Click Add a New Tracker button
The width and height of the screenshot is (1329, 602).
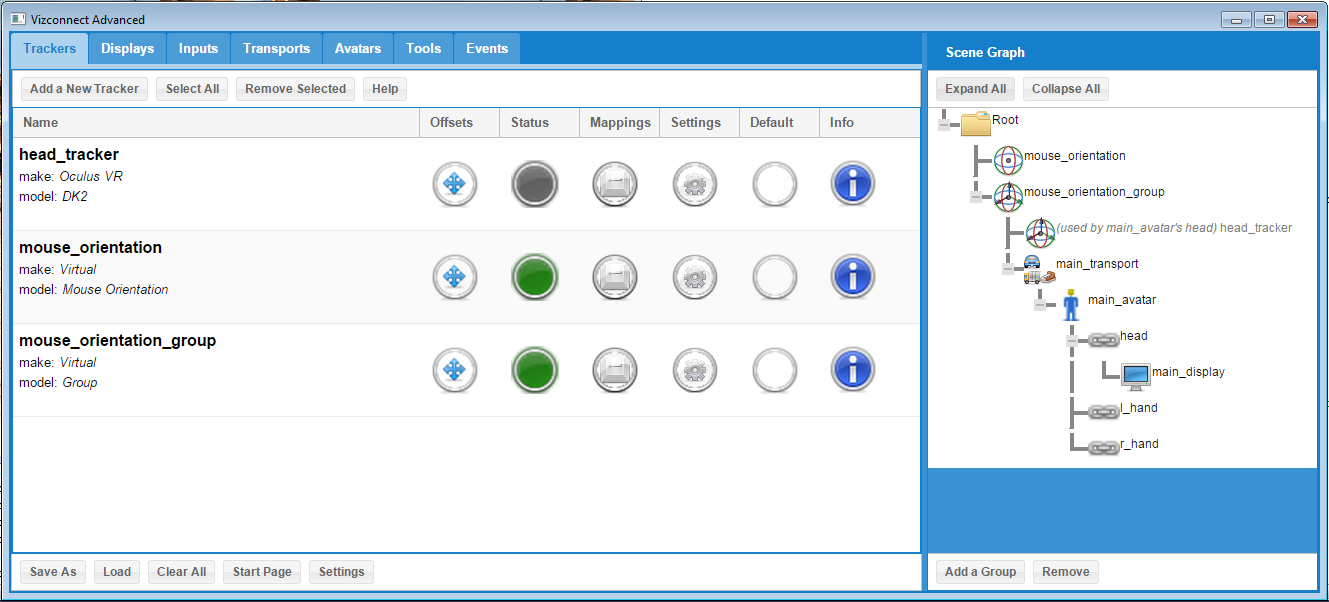84,89
